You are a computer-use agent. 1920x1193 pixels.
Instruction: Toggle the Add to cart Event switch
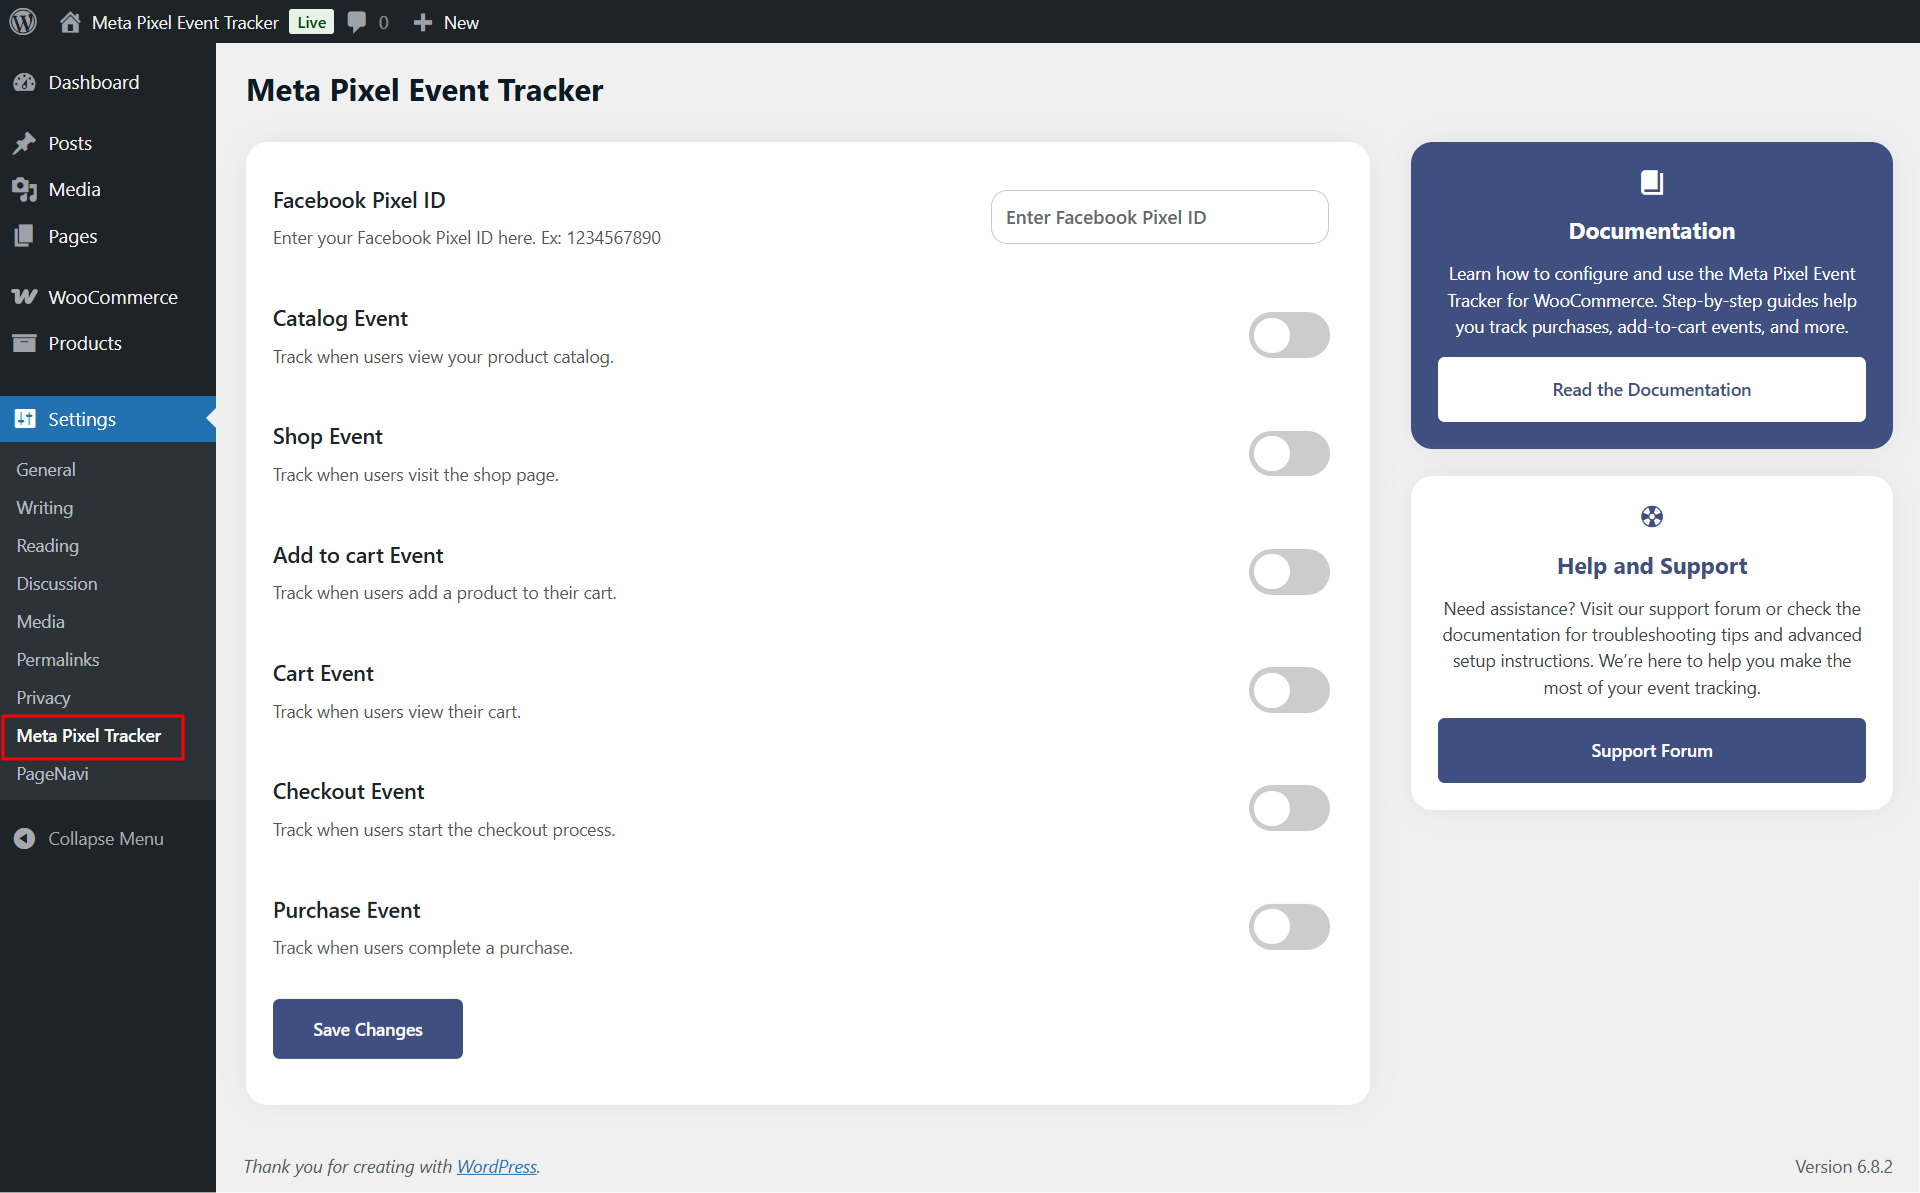click(x=1289, y=572)
